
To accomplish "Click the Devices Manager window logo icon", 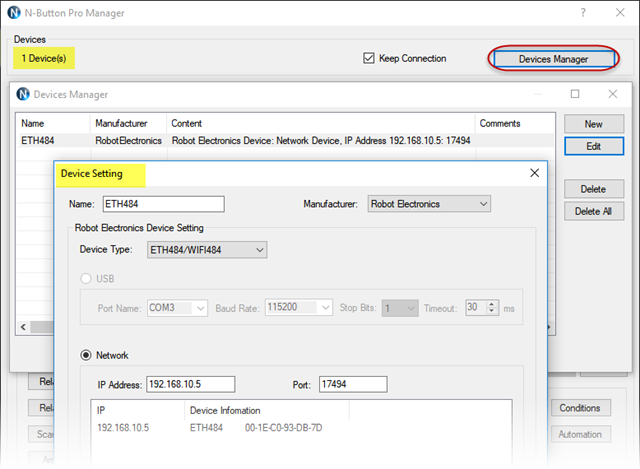I will tap(23, 94).
